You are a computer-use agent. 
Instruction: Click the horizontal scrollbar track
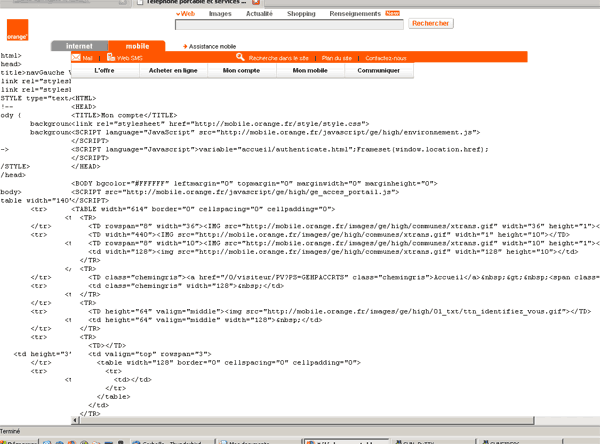[307, 420]
